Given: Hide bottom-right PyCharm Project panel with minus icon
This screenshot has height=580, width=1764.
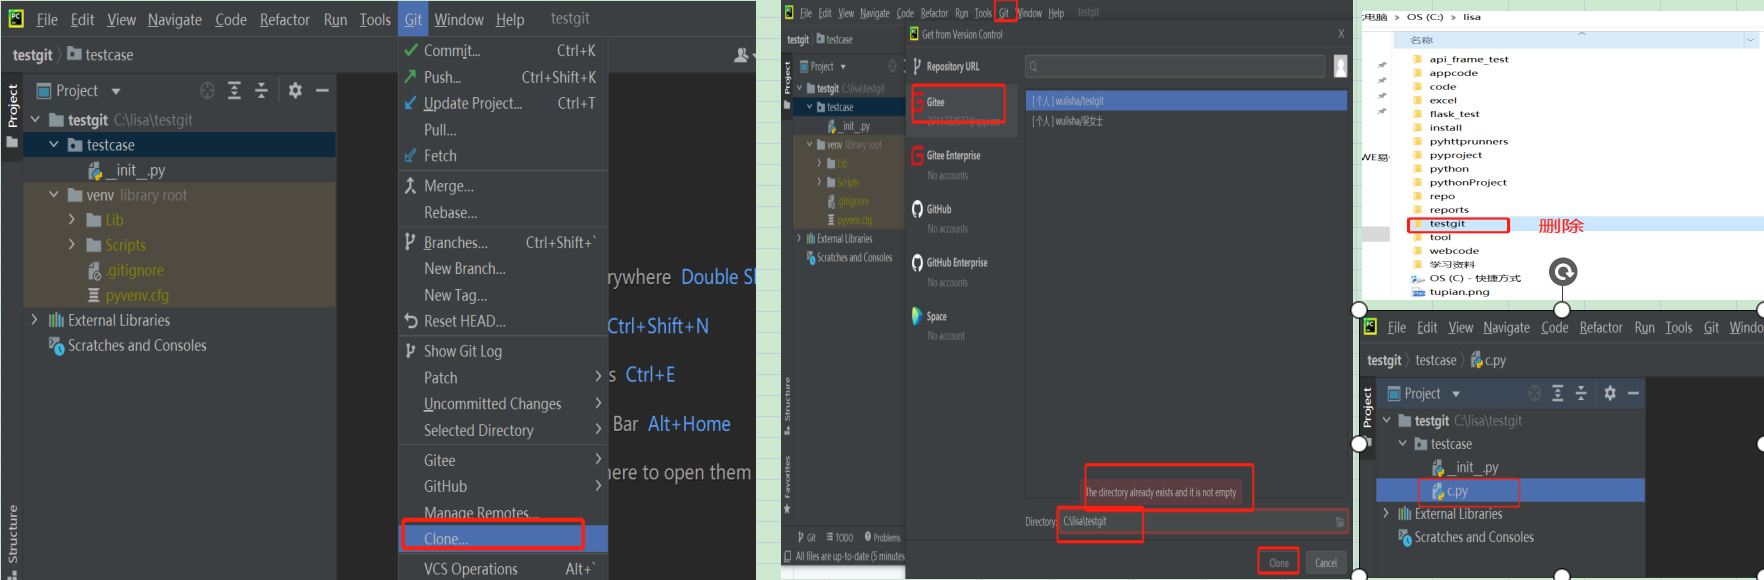Looking at the screenshot, I should click(1633, 394).
